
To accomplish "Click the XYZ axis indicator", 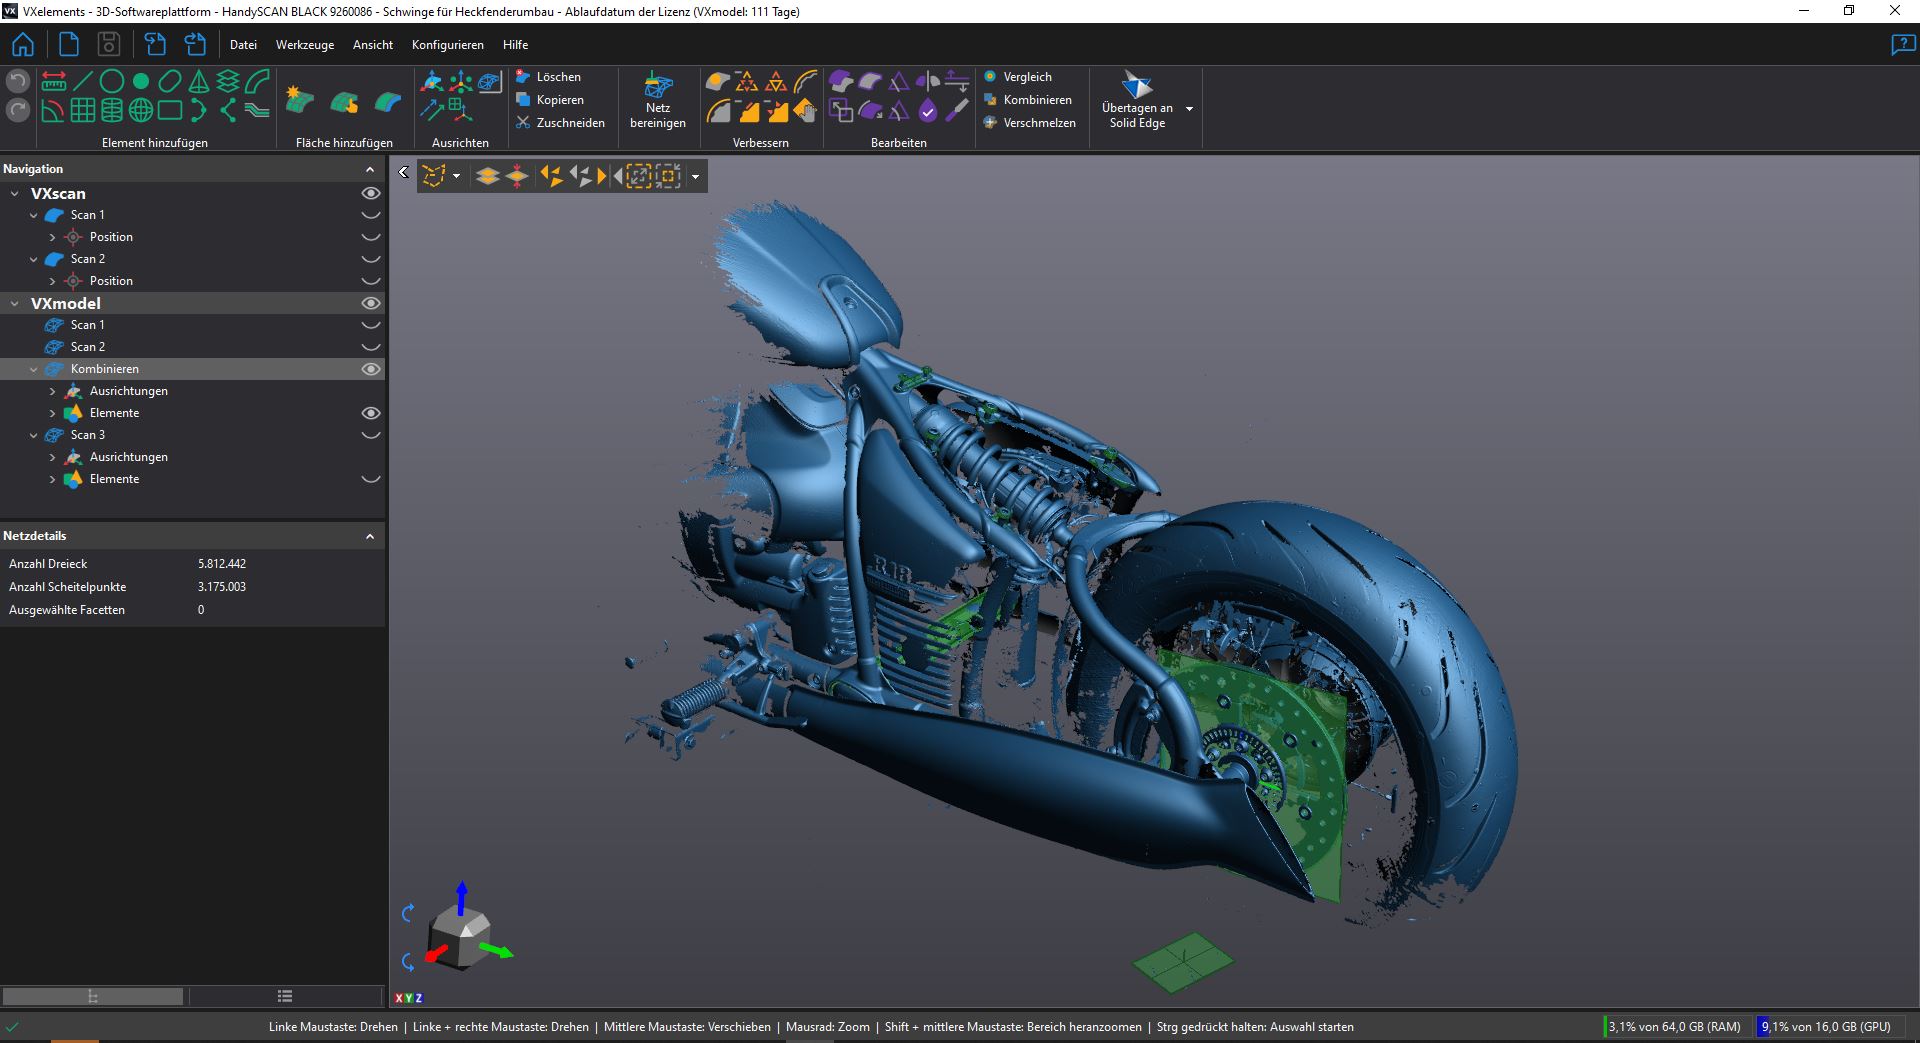I will click(x=409, y=998).
